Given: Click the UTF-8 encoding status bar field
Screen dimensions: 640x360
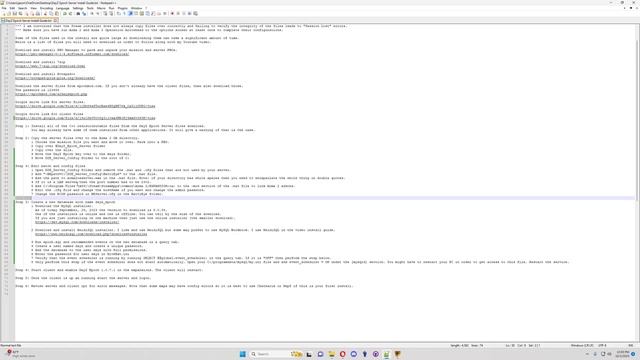Looking at the screenshot, I should coord(602,345).
